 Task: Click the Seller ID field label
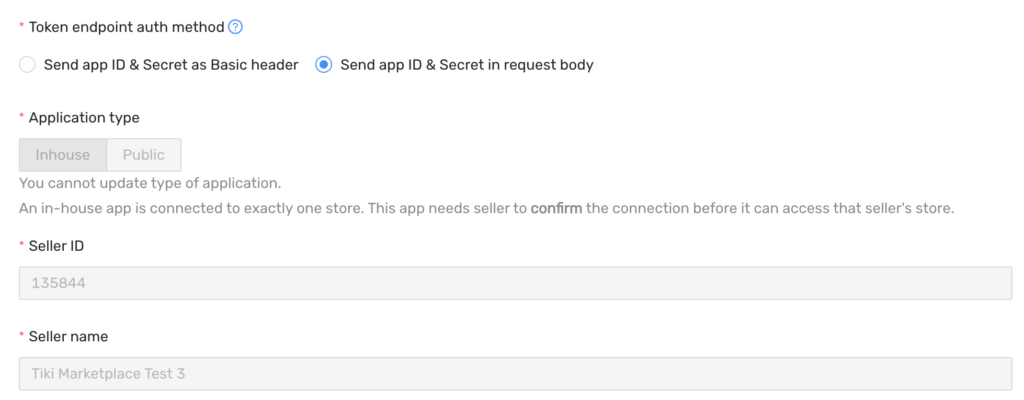pos(56,246)
